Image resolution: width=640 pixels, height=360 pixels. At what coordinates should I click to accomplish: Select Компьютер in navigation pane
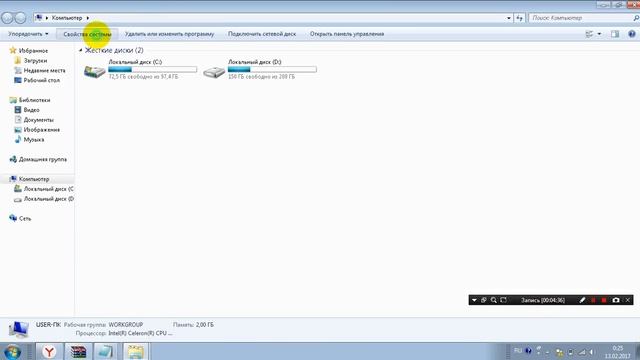click(34, 179)
